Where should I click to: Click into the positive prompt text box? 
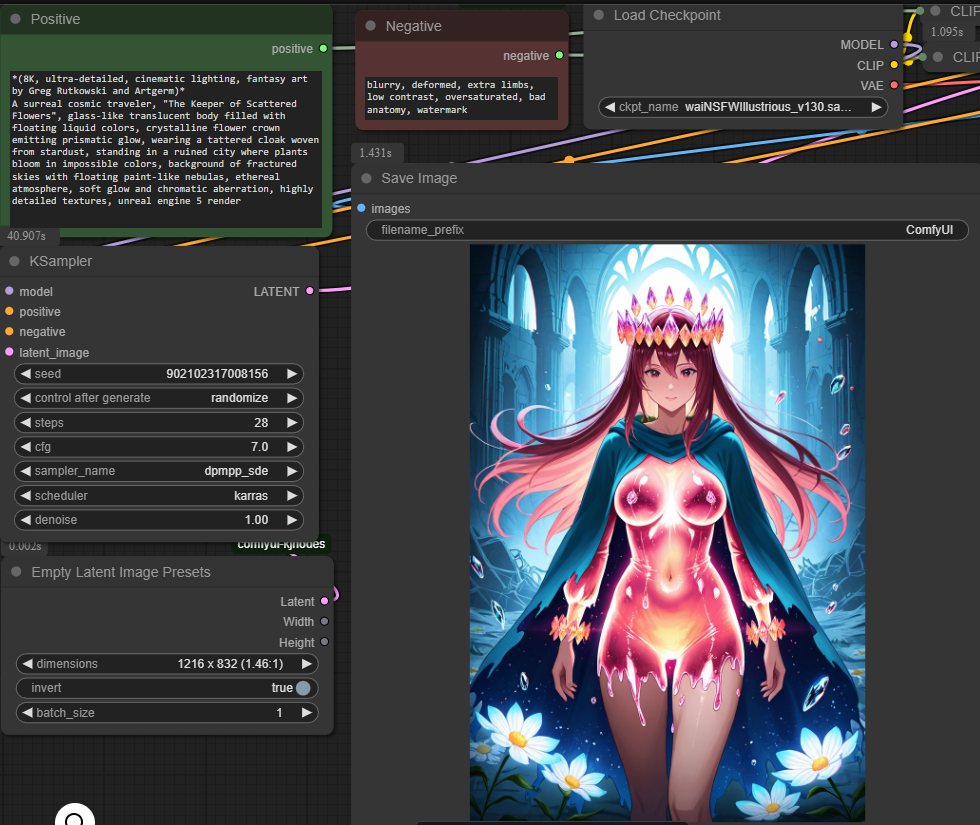pyautogui.click(x=166, y=149)
